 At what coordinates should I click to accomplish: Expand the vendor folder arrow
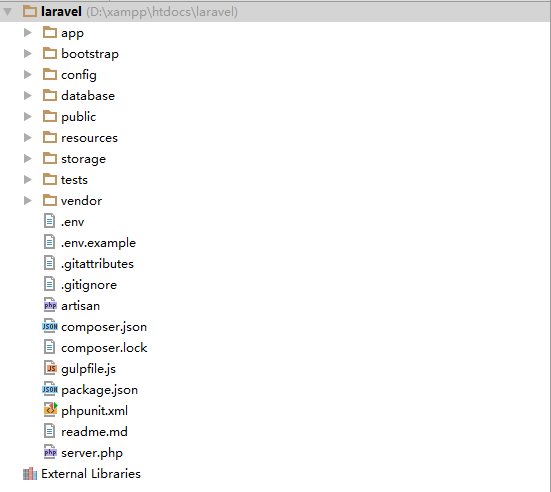click(27, 201)
